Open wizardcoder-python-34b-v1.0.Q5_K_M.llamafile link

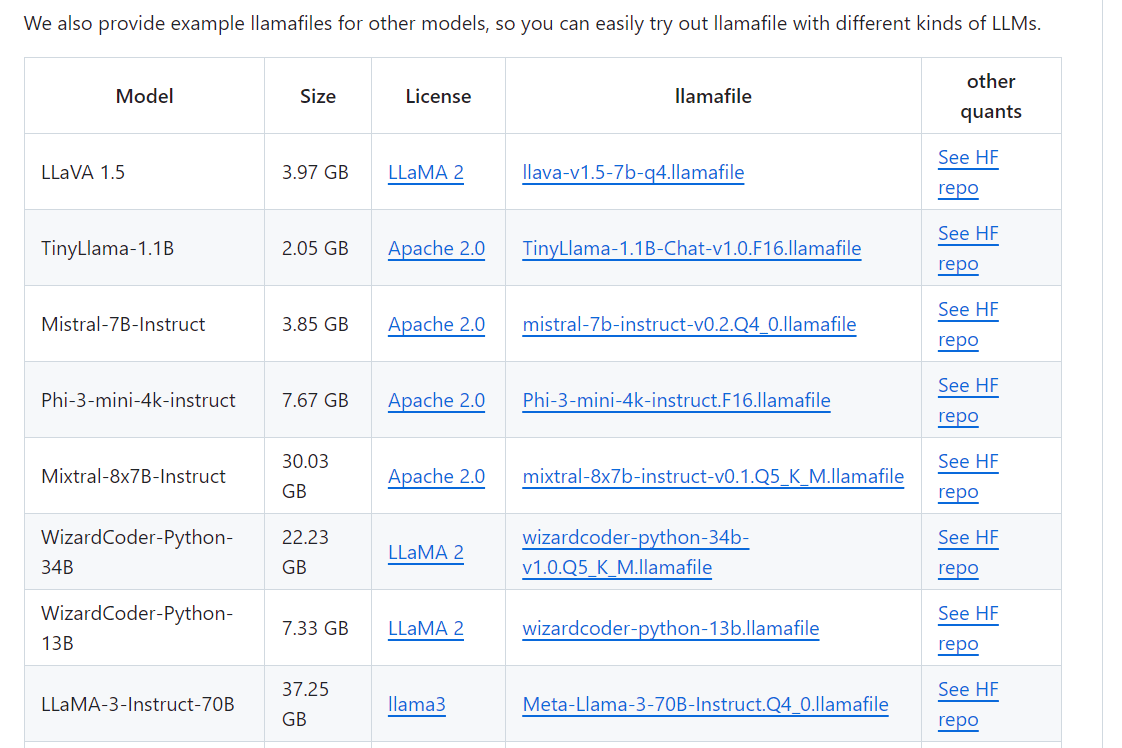click(635, 552)
